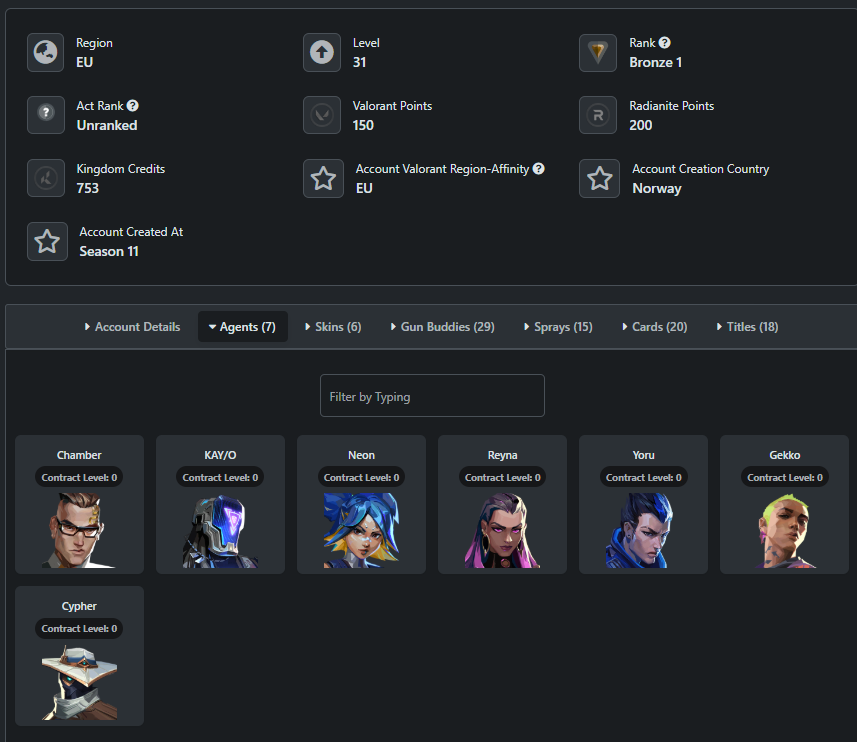This screenshot has height=742, width=857.
Task: Click the Norway country value
Action: coord(657,189)
